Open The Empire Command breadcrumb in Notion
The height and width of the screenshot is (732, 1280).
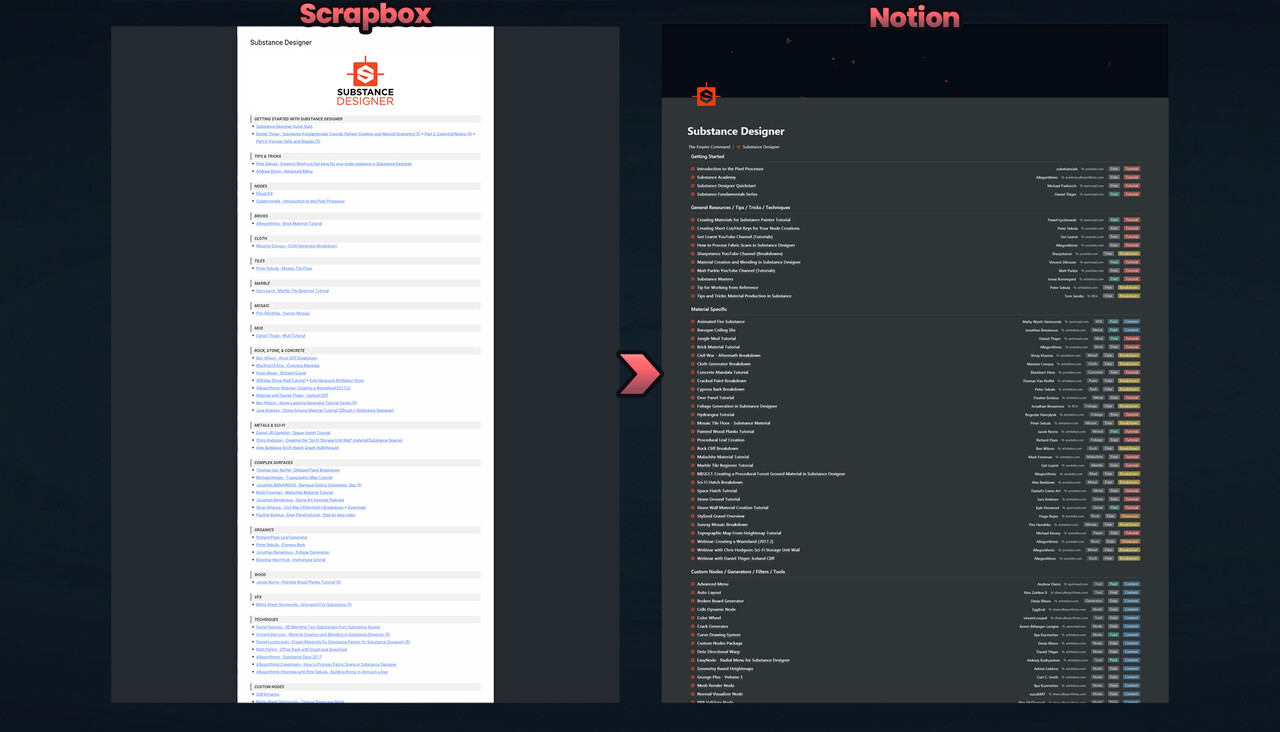pos(708,147)
